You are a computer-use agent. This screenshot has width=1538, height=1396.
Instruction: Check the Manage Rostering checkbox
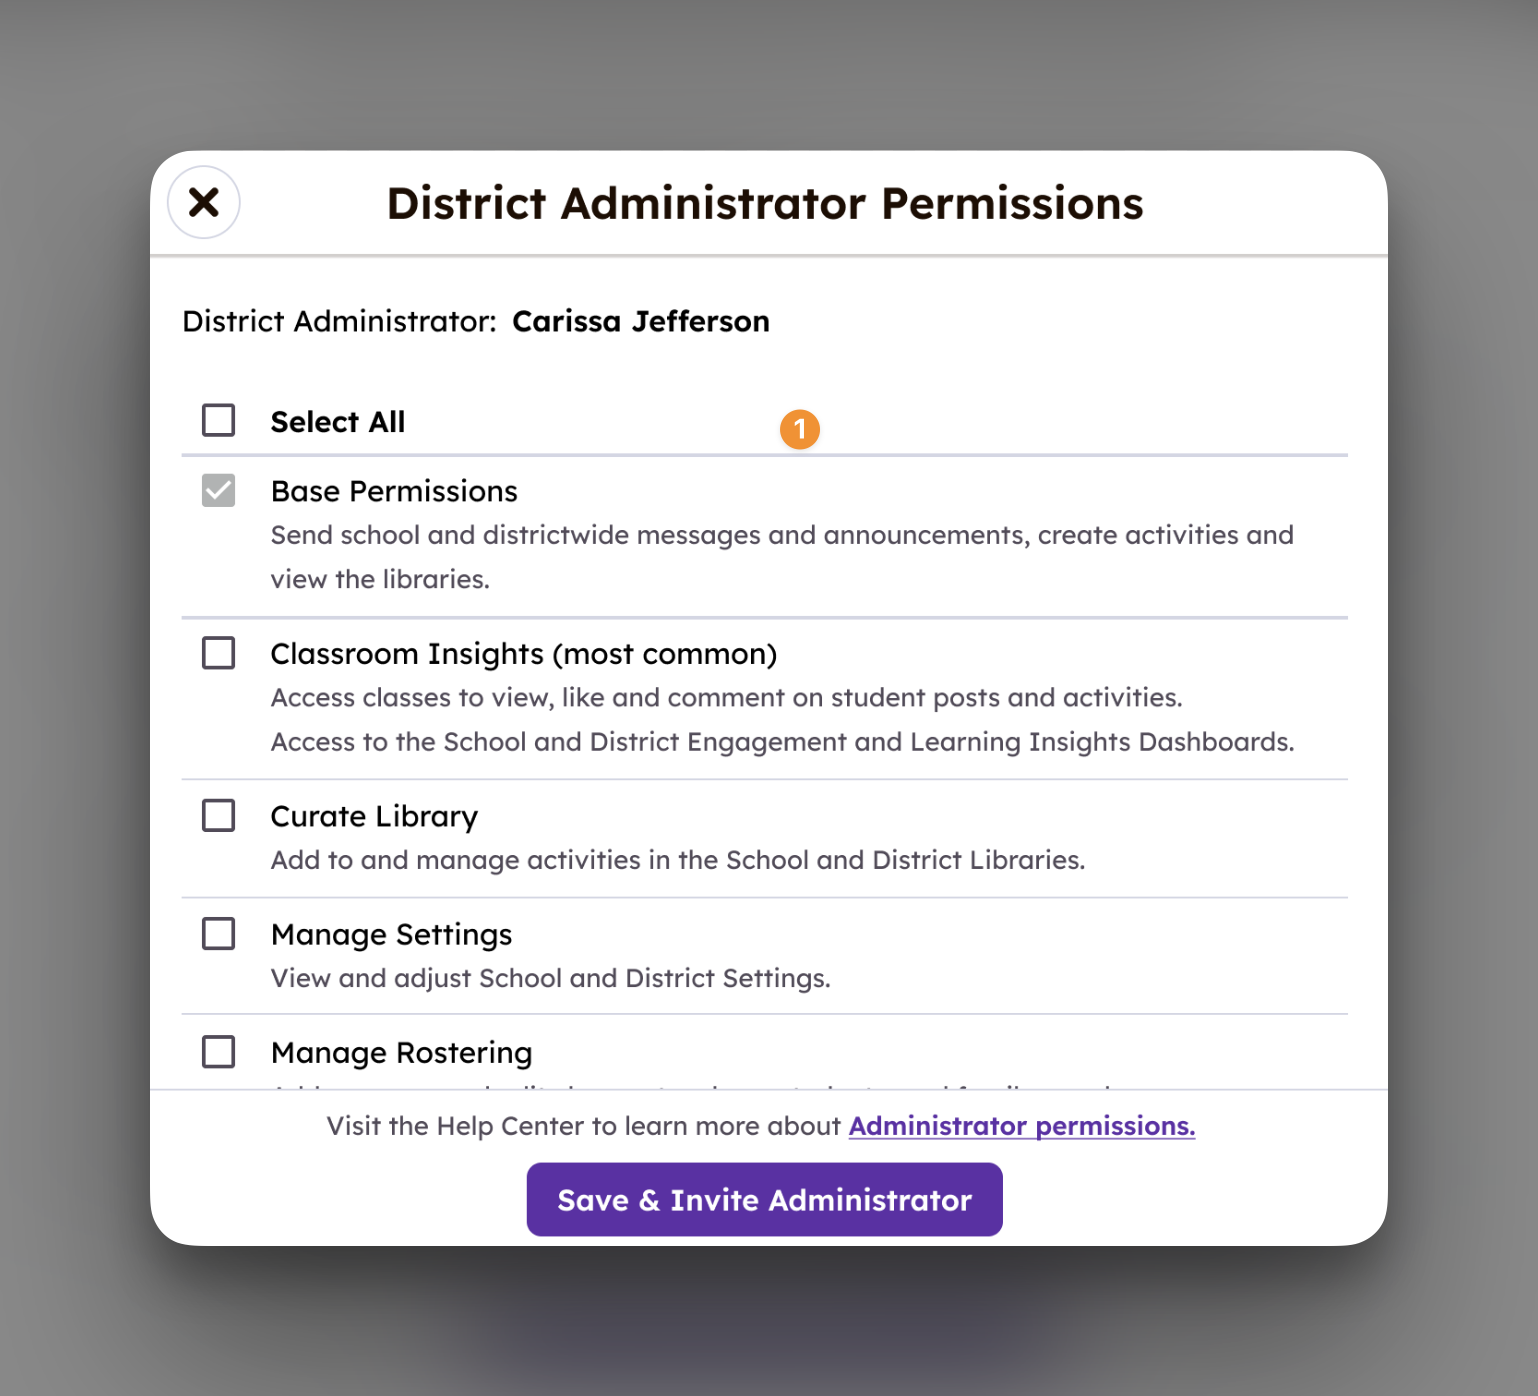click(x=219, y=1052)
